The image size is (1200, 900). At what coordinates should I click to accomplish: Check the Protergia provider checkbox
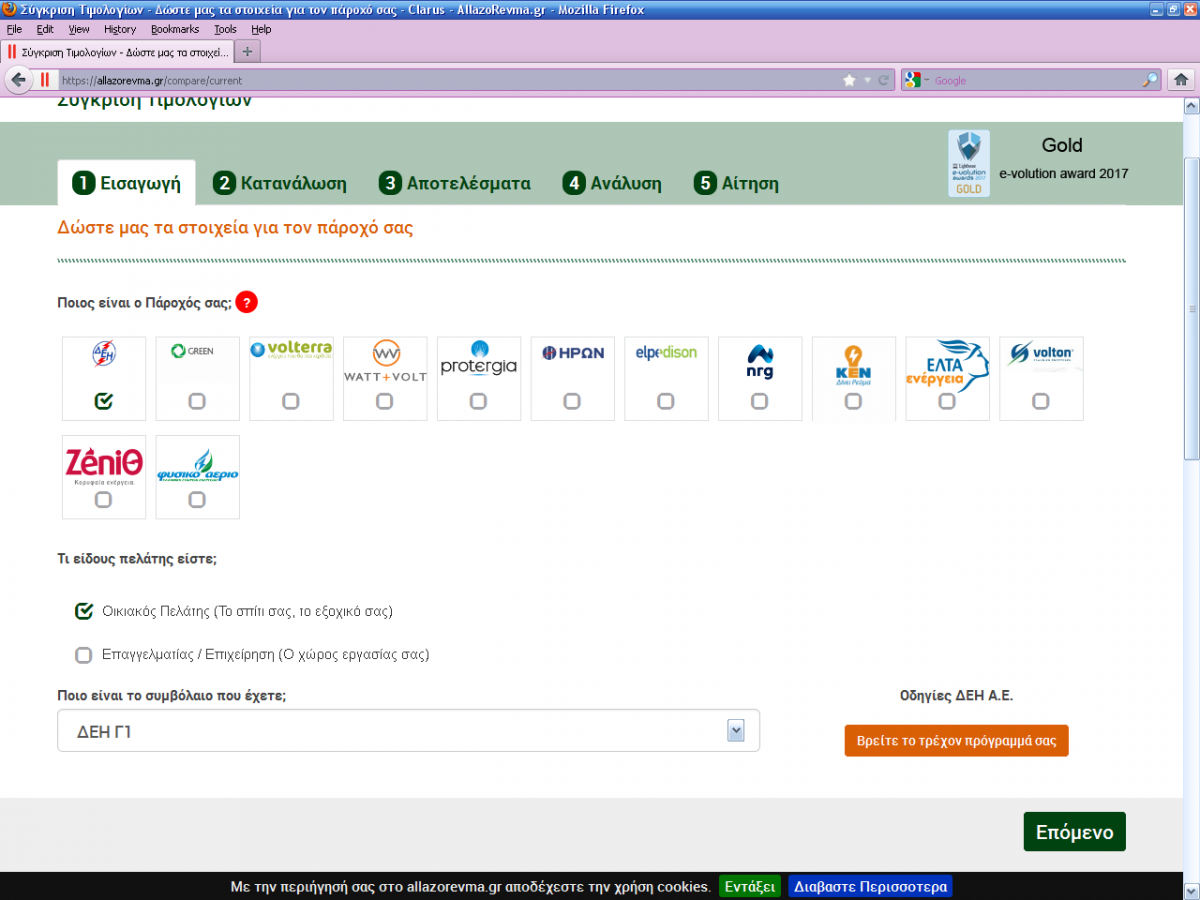(x=478, y=401)
